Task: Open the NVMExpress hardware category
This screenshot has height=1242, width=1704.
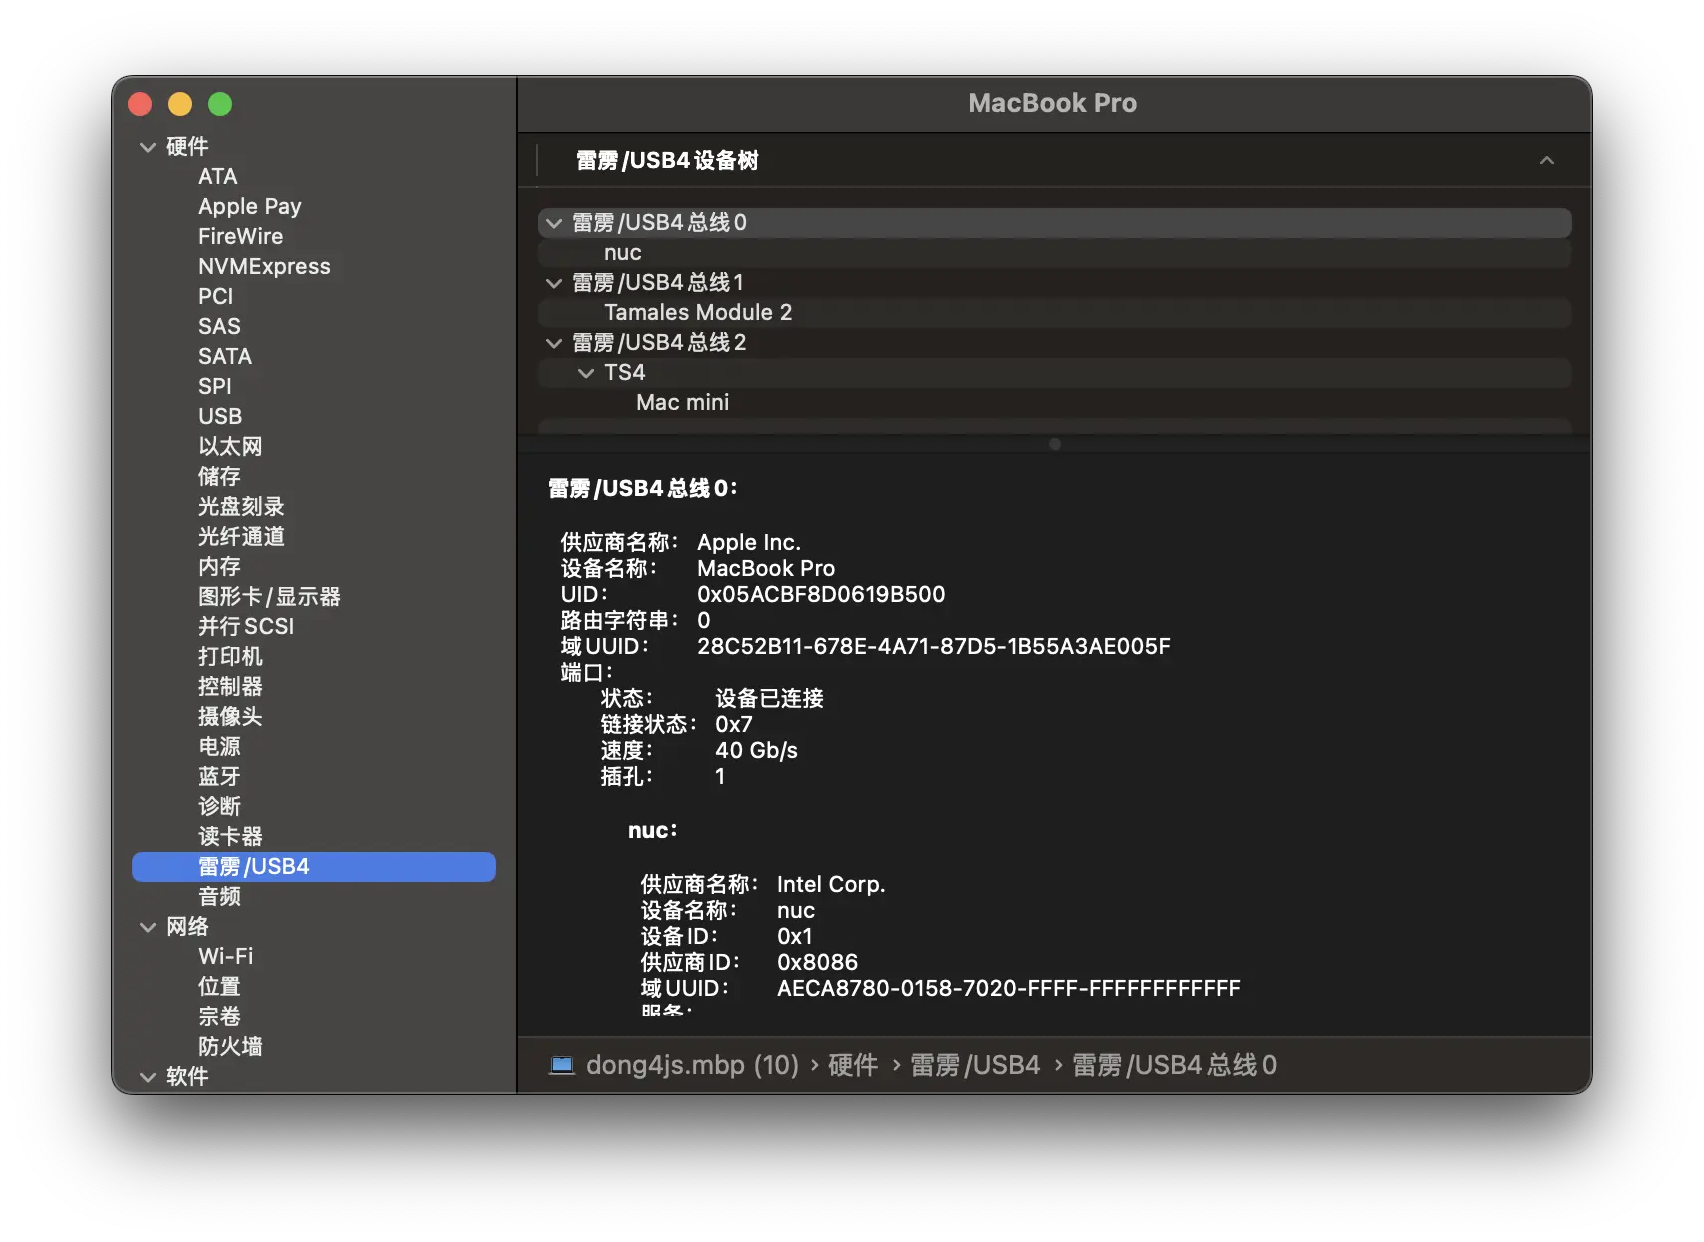Action: coord(264,267)
